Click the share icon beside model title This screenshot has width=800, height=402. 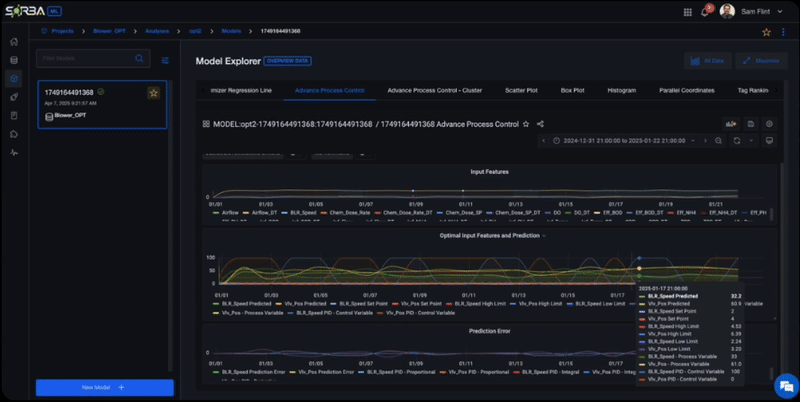(540, 124)
